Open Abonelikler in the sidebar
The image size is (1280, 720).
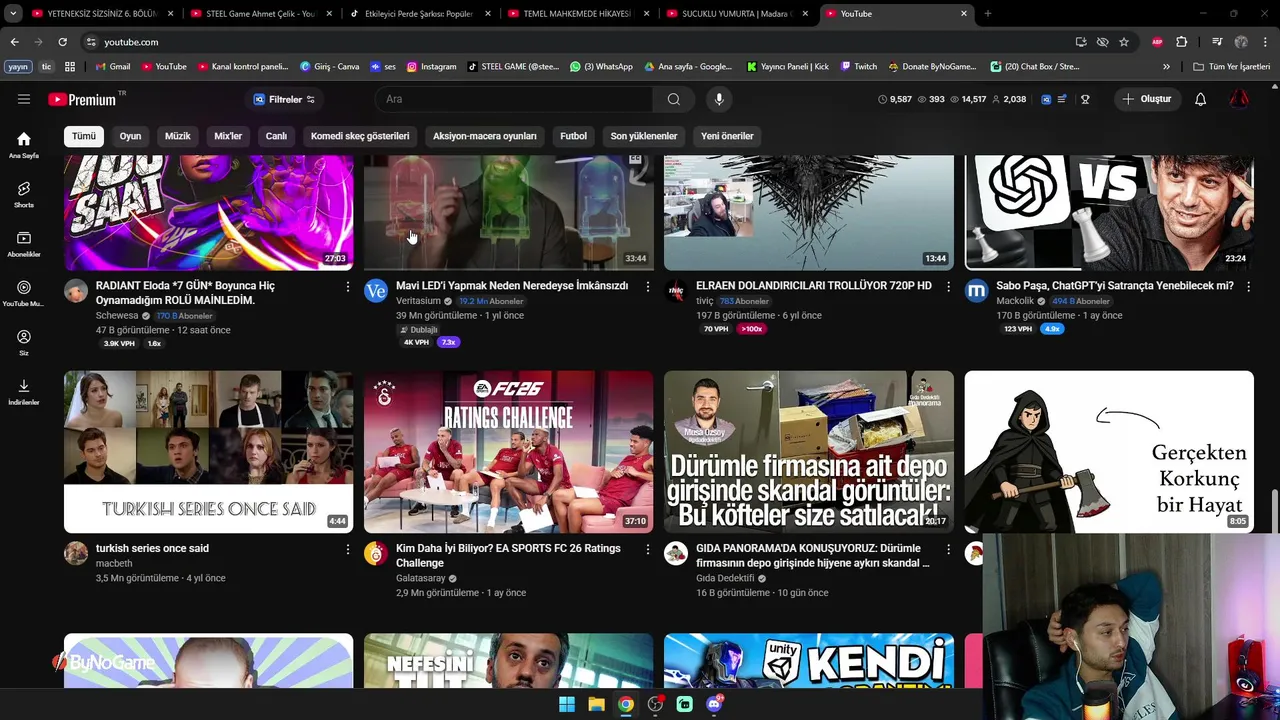[x=24, y=243]
